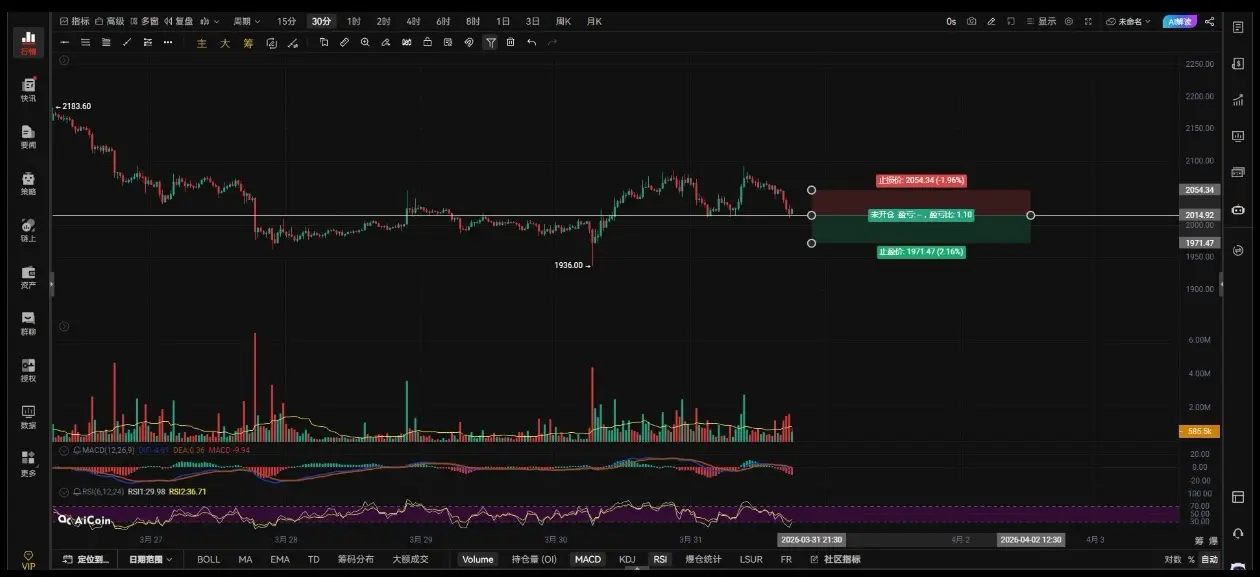
Task: Toggle the RSI indicator at the bottom
Action: [660, 559]
